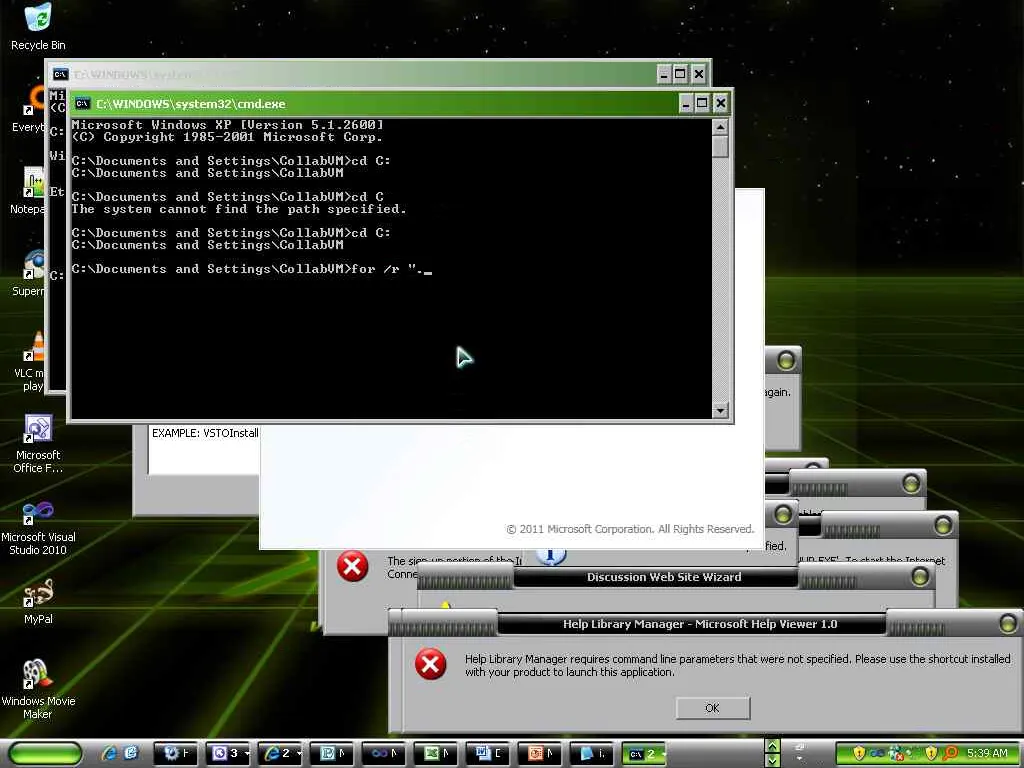1024x768 pixels.
Task: Close the Discussion Web Site Wizard dialog
Action: pos(920,577)
